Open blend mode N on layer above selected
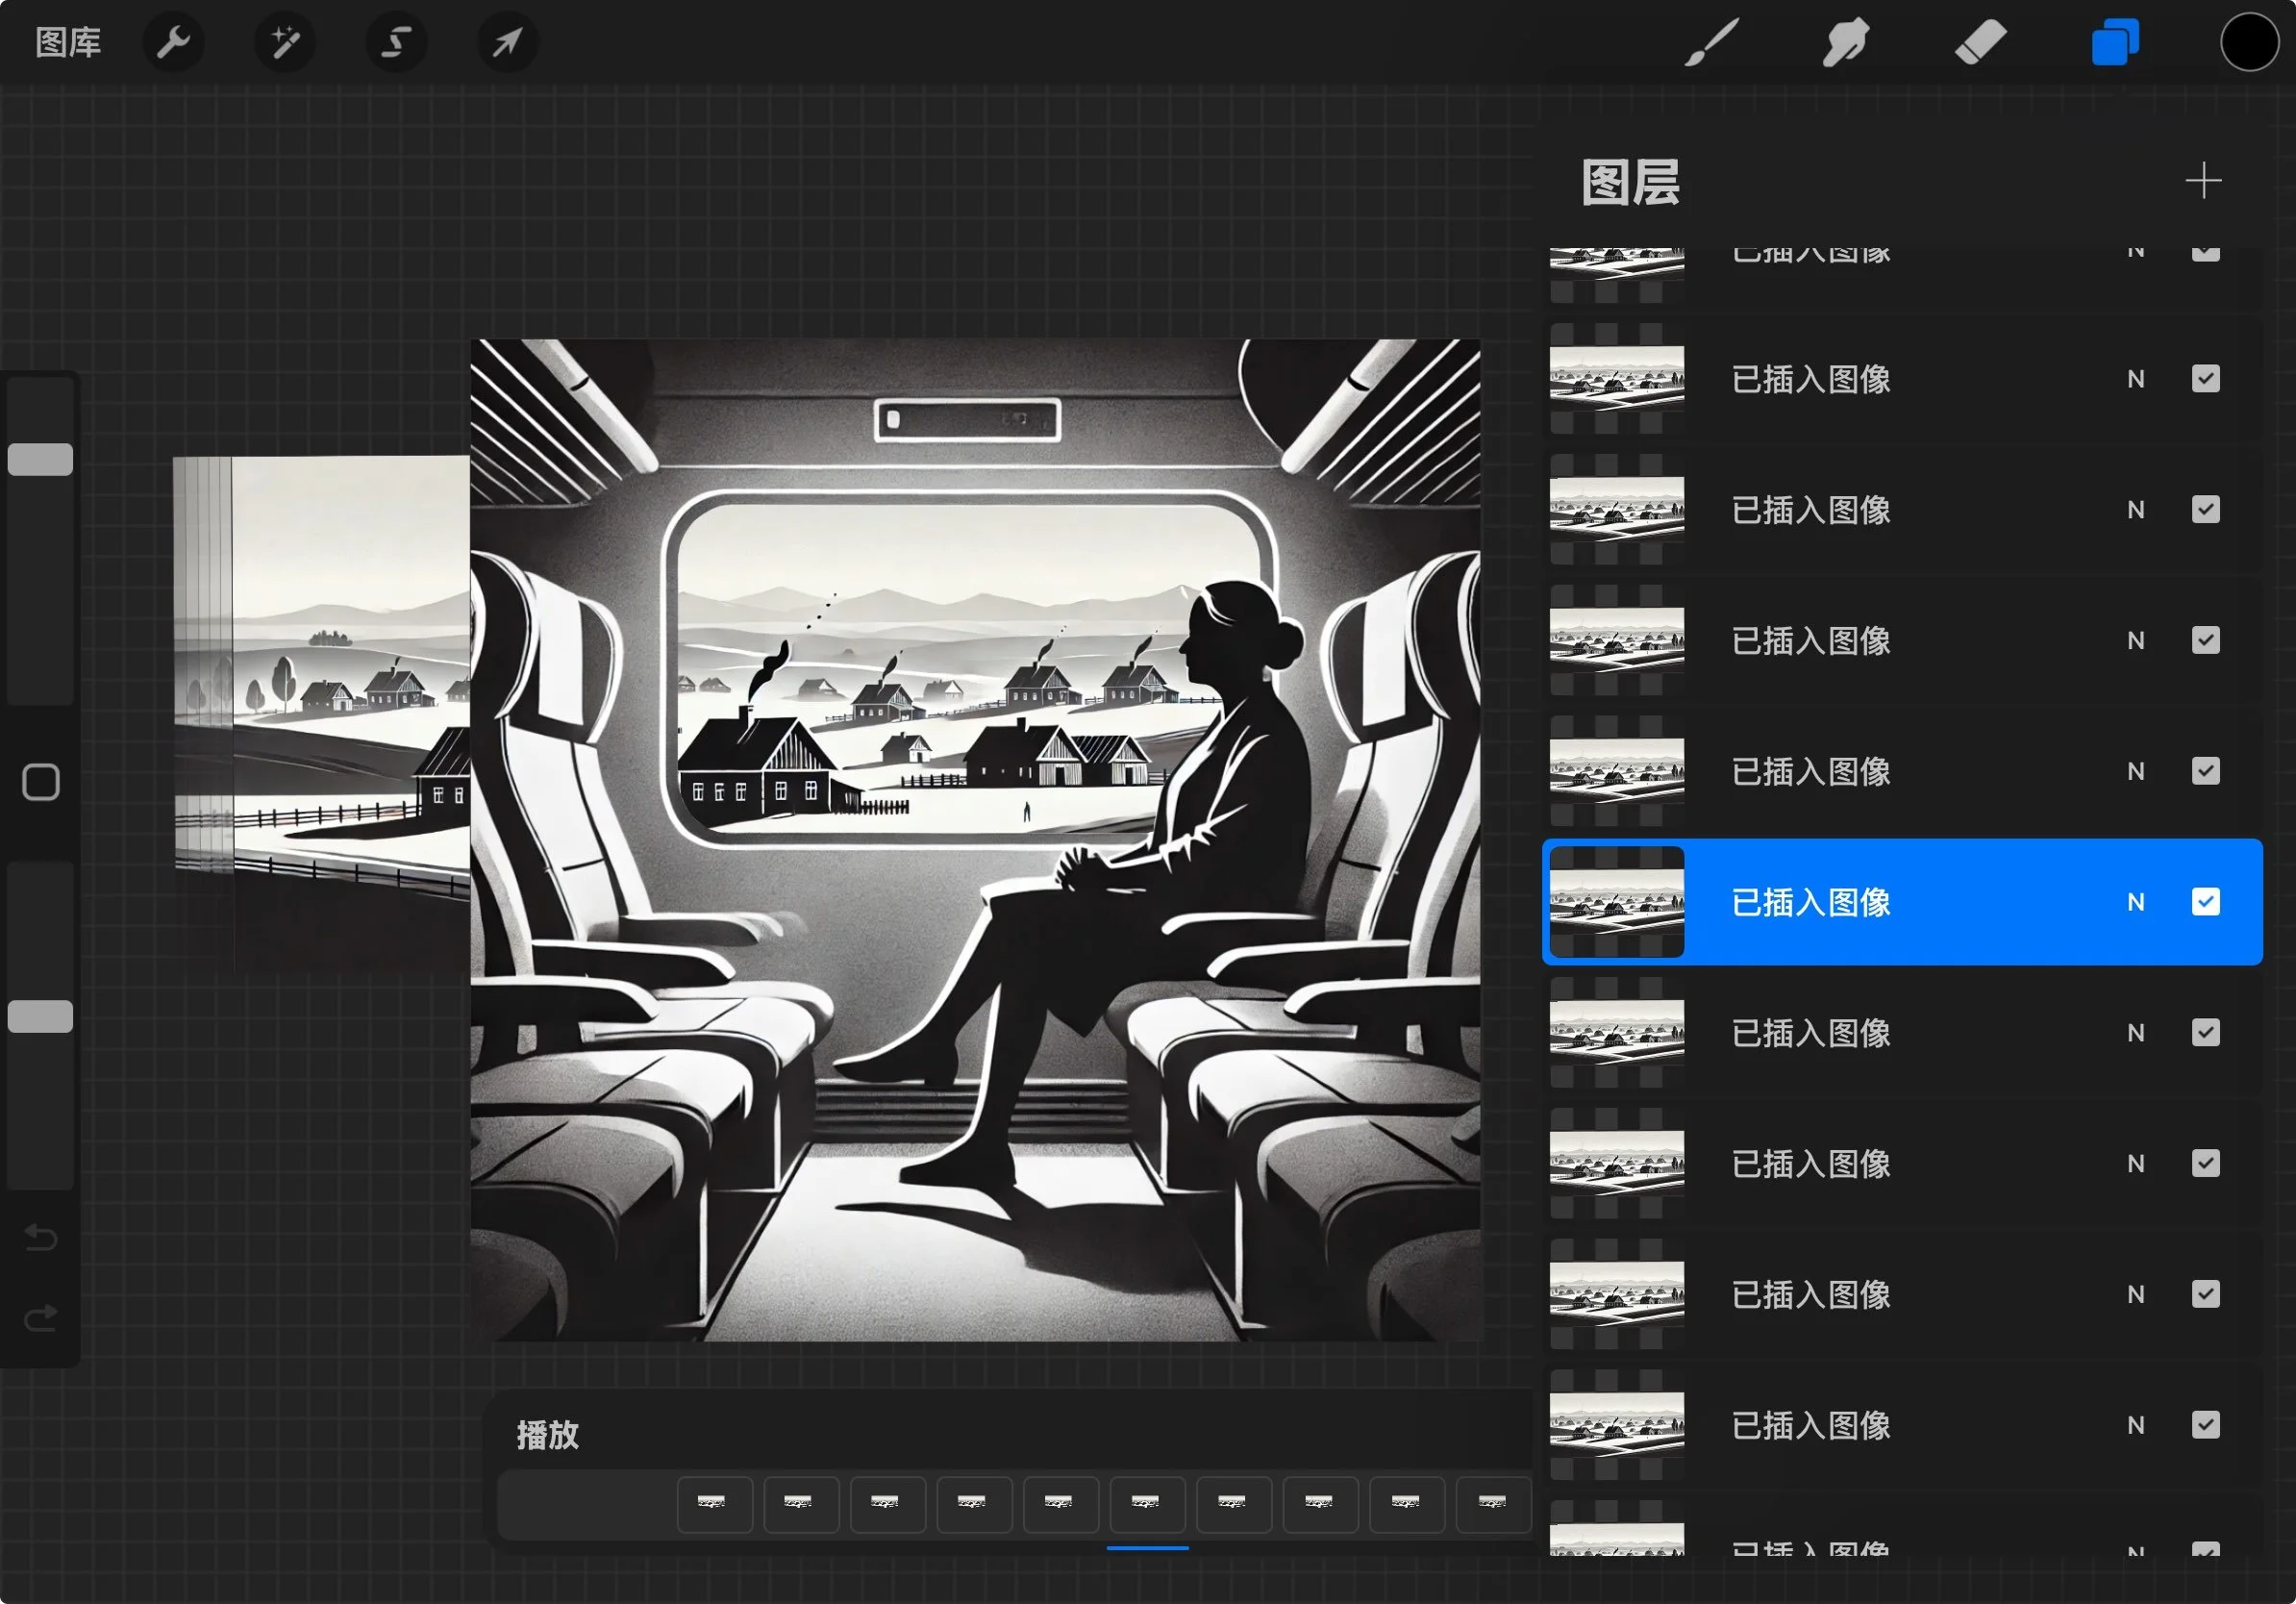The height and width of the screenshot is (1604, 2296). [2135, 772]
